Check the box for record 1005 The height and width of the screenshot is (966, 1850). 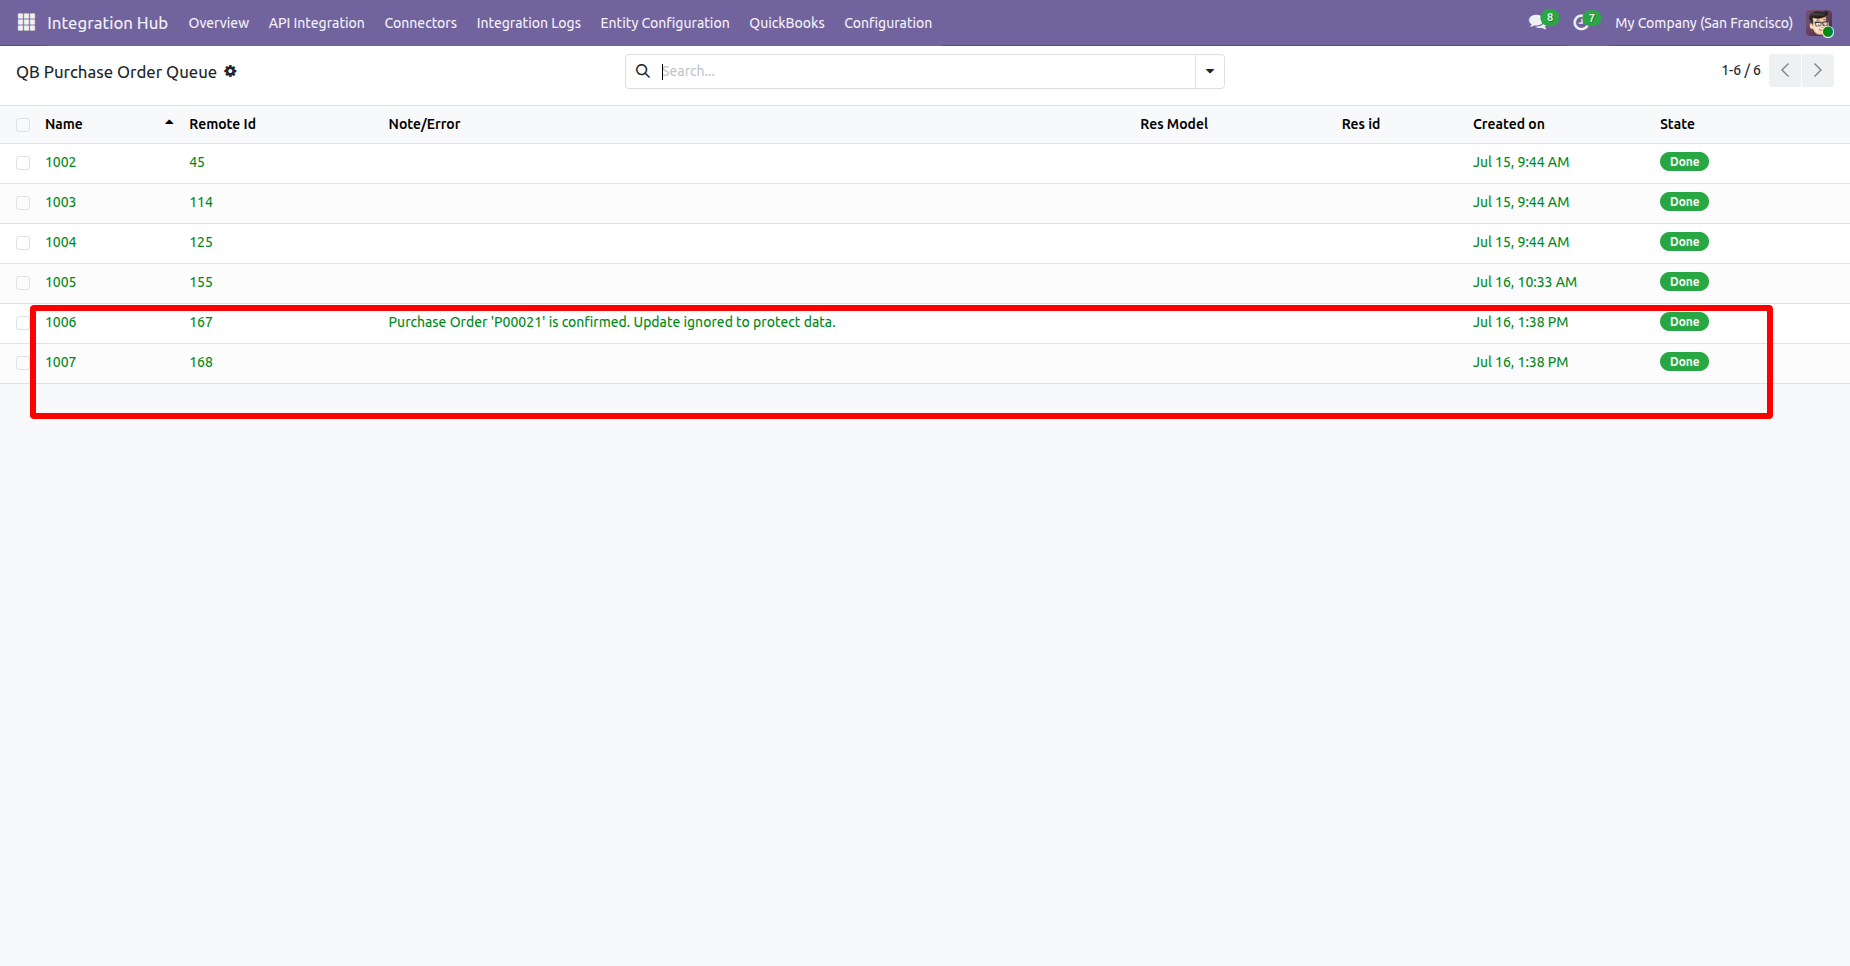[23, 283]
